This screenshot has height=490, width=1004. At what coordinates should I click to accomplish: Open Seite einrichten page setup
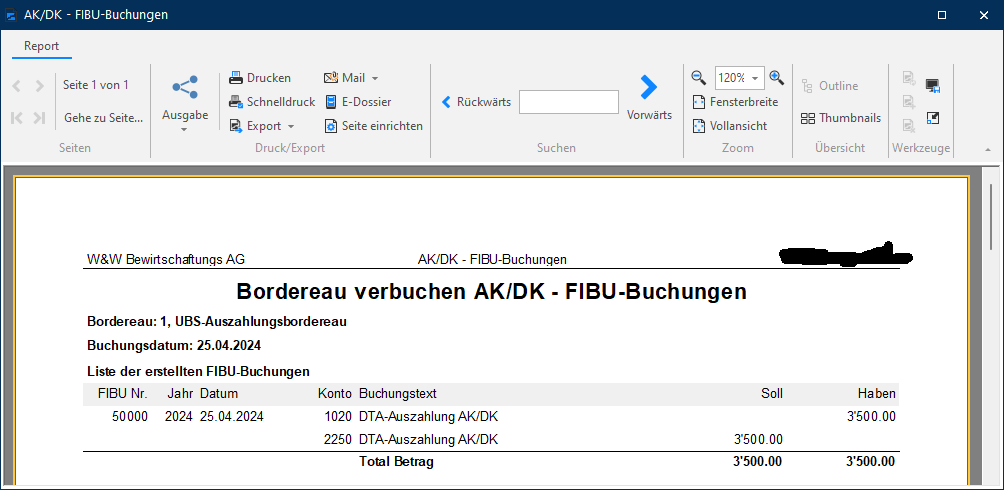(374, 126)
